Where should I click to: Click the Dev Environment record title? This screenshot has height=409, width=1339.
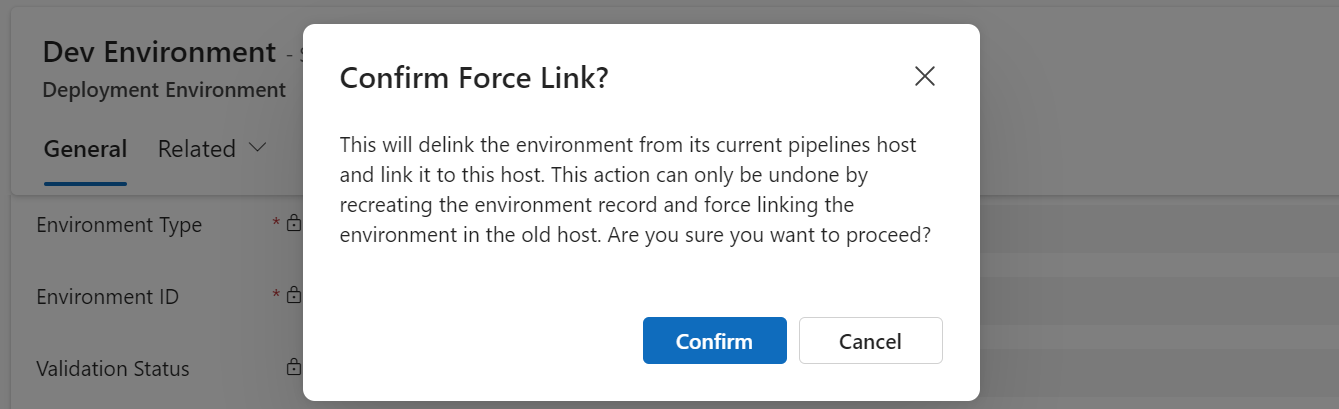tap(160, 52)
